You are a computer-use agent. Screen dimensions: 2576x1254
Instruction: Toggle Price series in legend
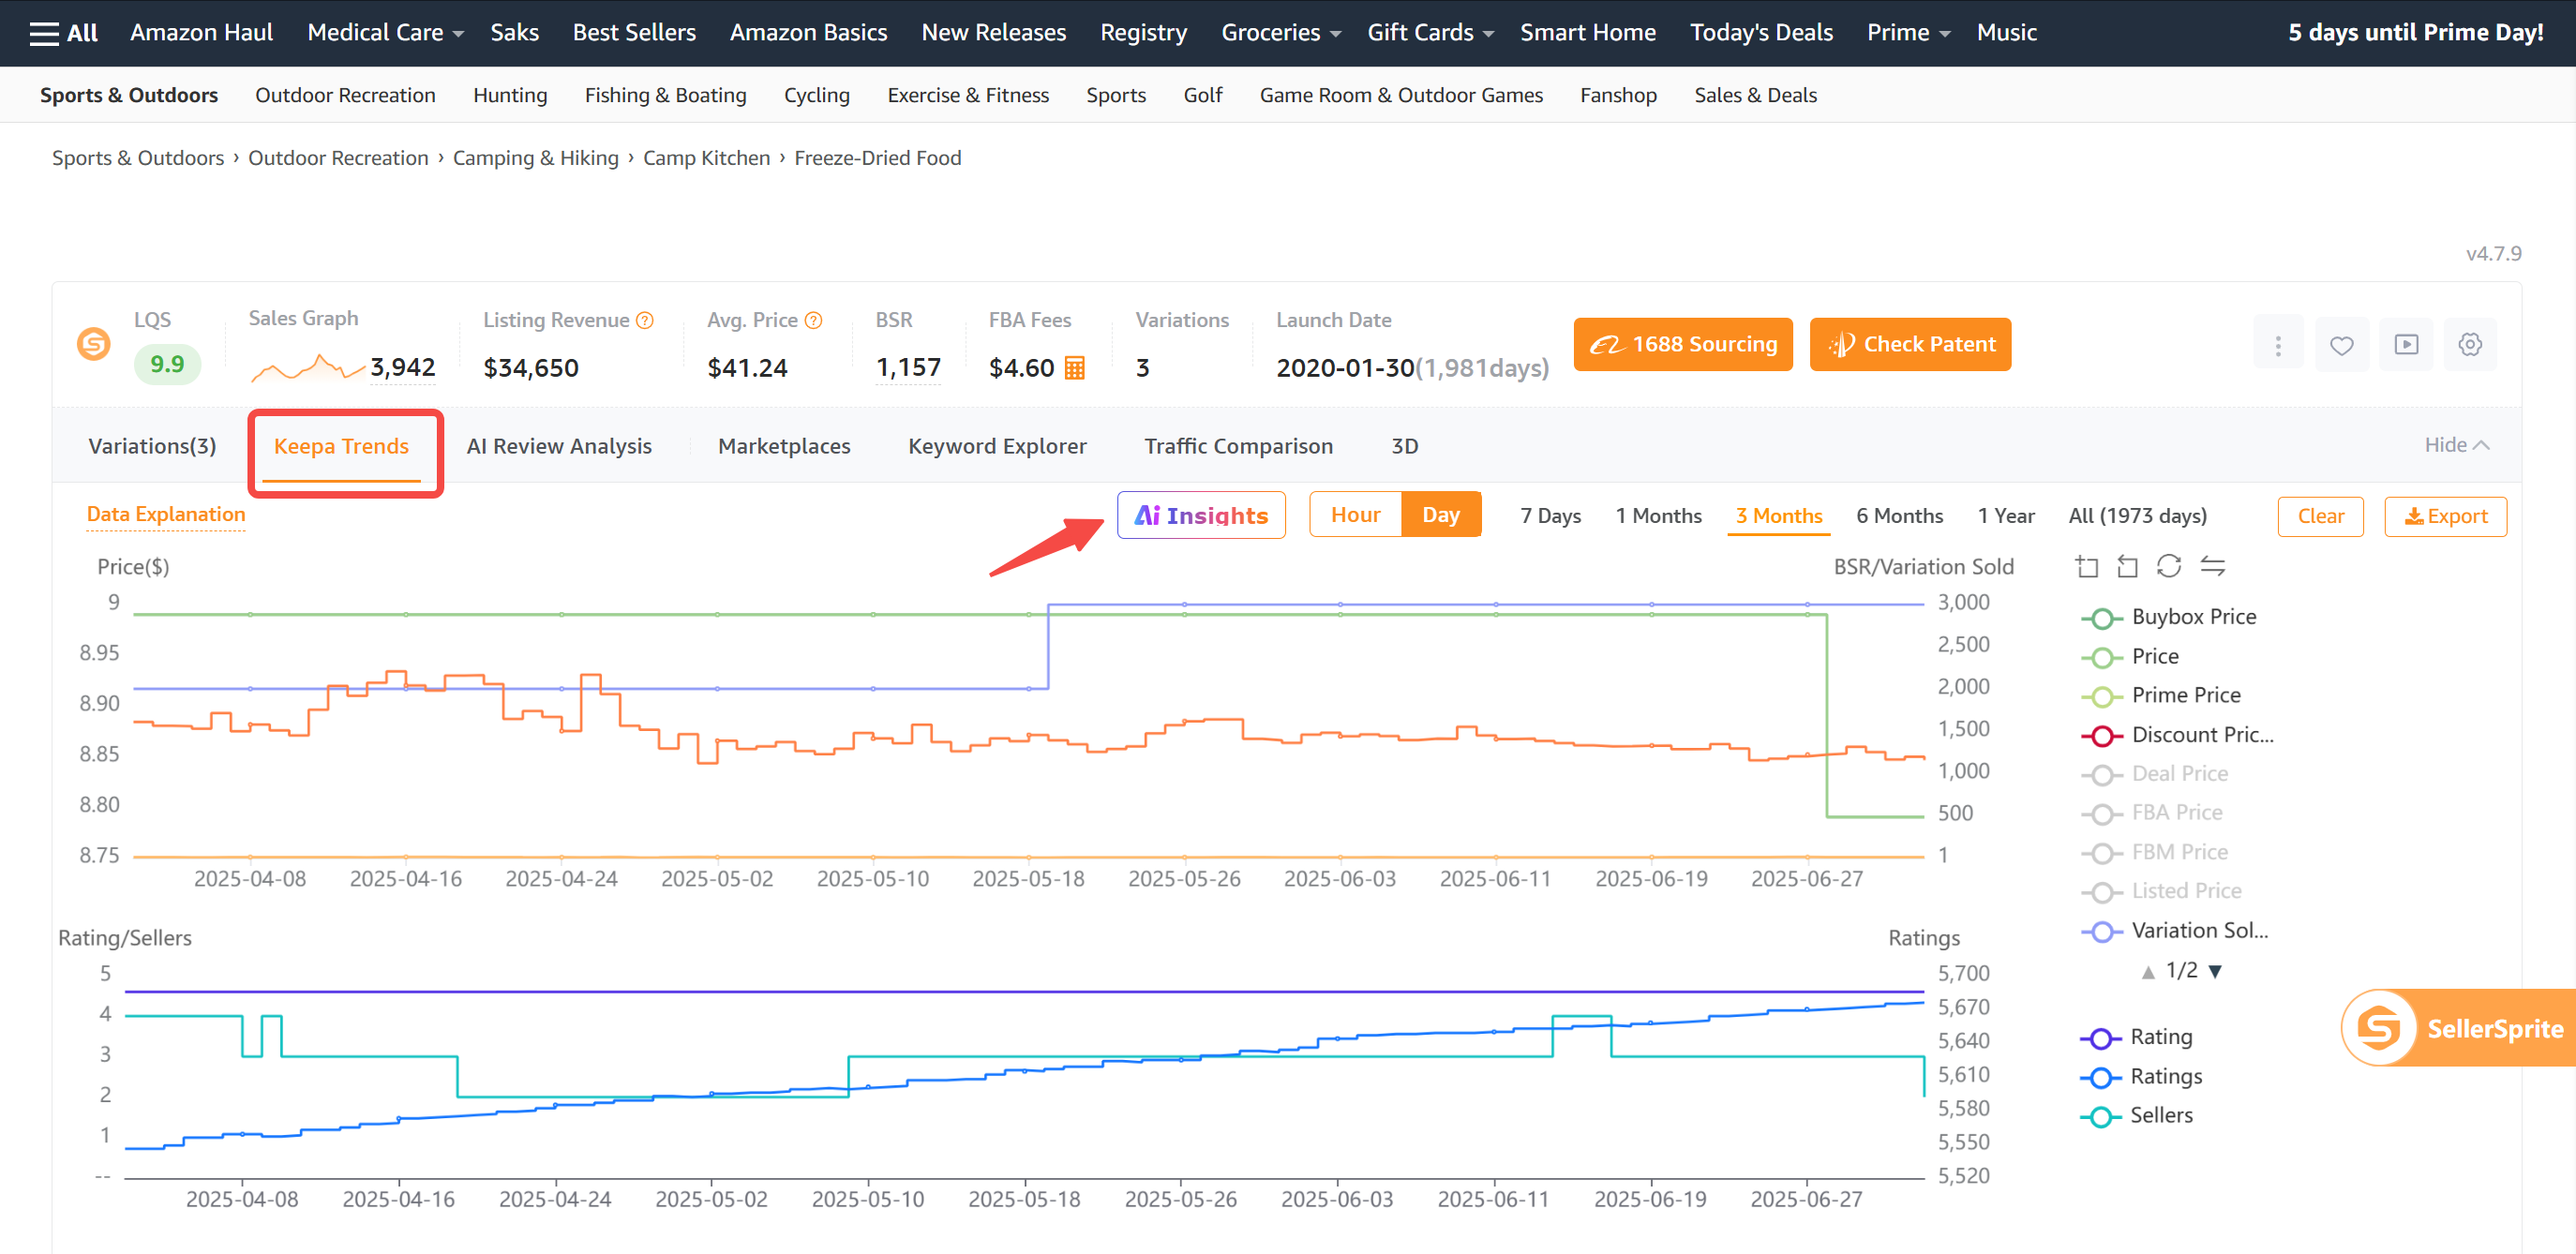click(2130, 656)
